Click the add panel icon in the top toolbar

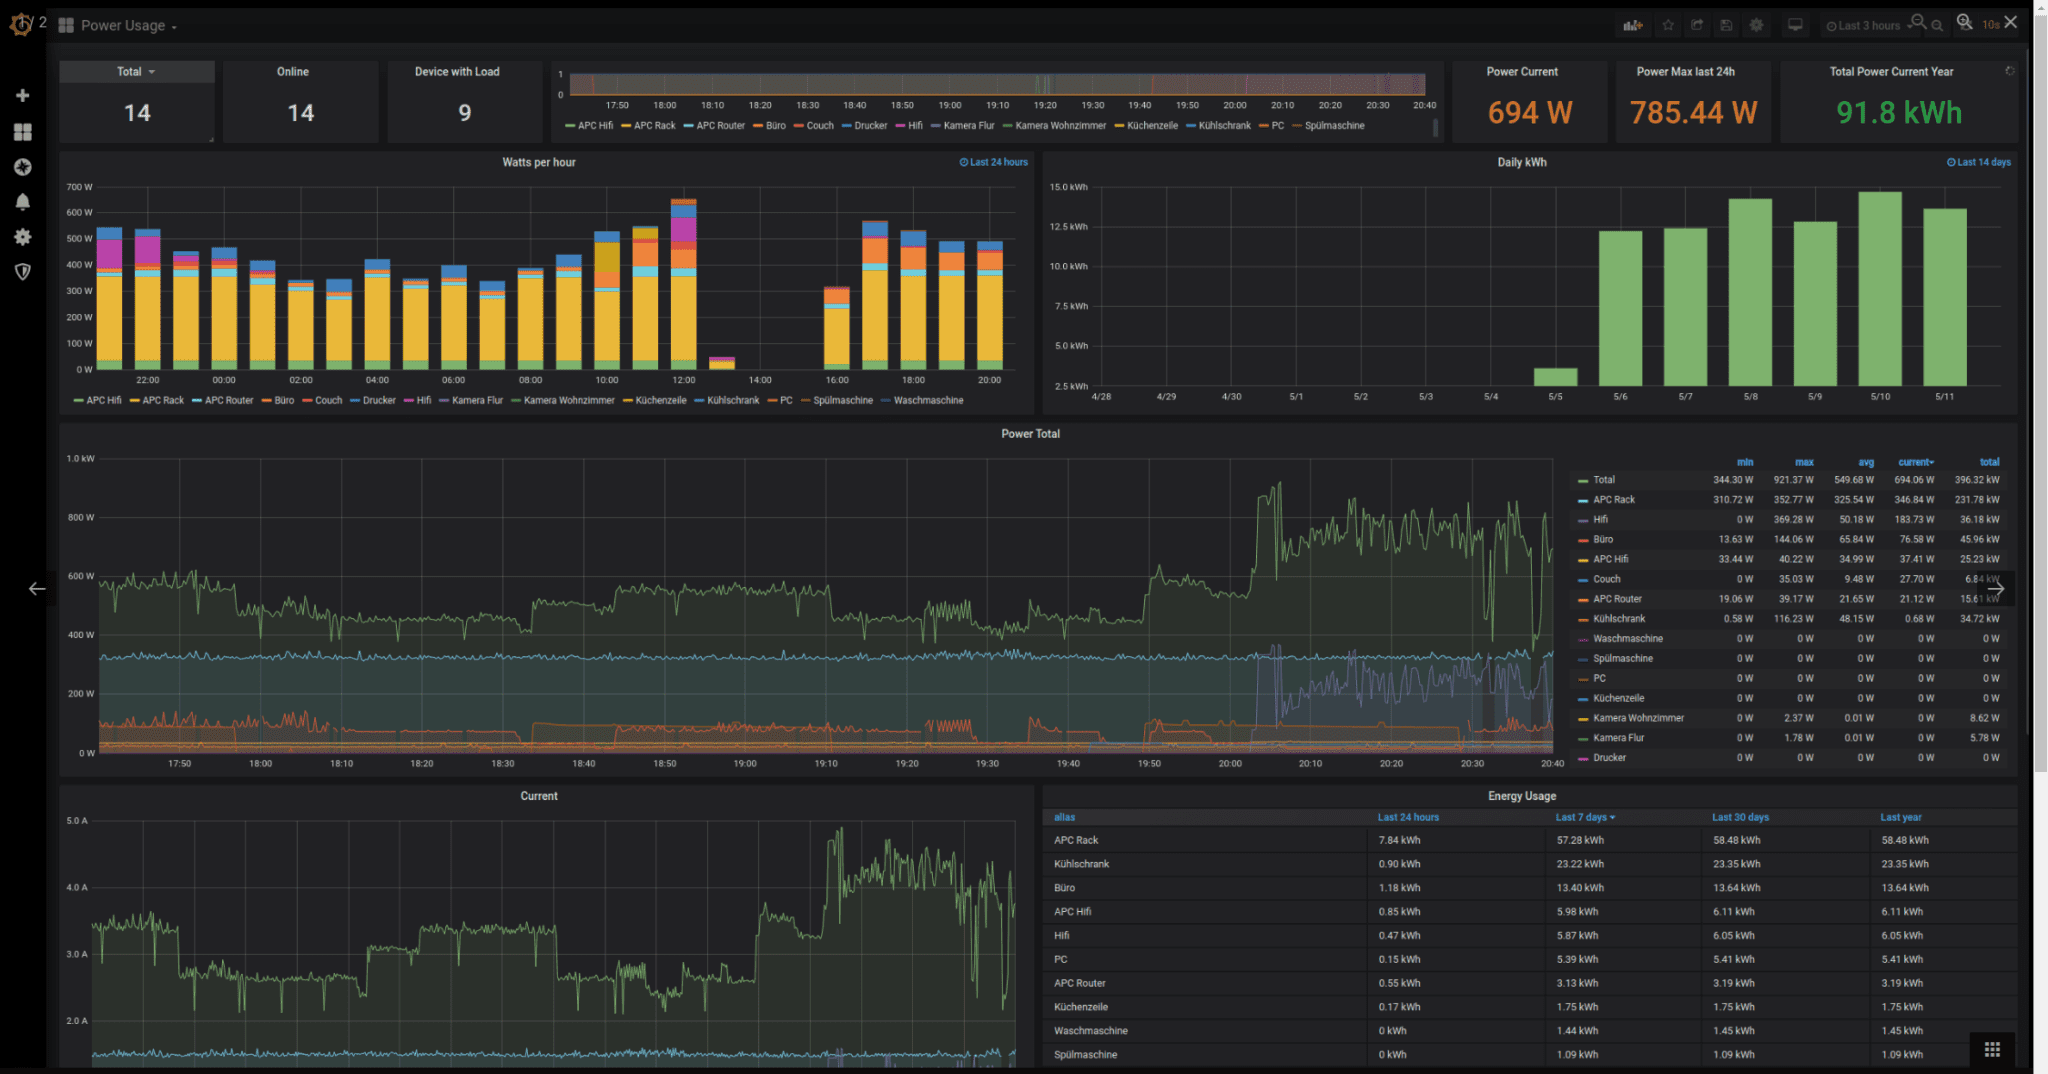1633,24
